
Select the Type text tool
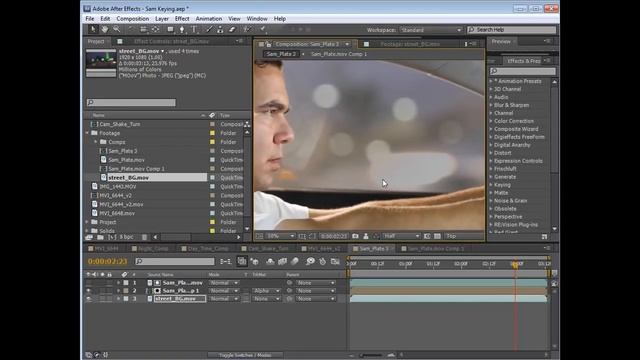coord(194,29)
